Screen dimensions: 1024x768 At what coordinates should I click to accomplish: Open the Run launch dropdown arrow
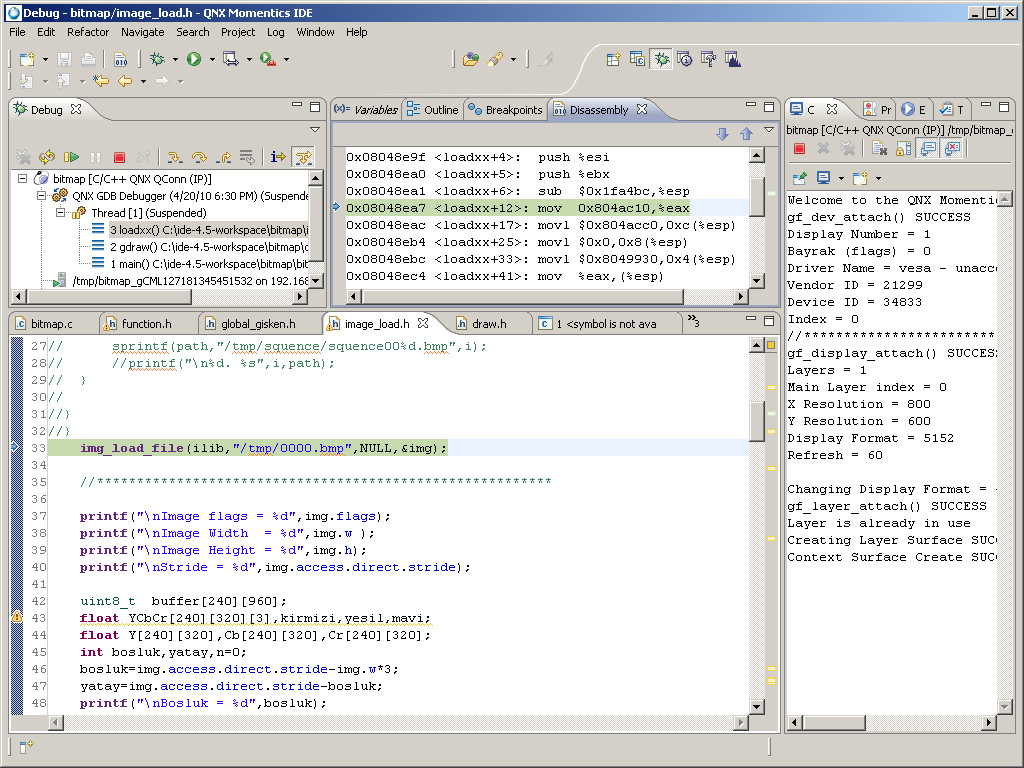click(212, 60)
